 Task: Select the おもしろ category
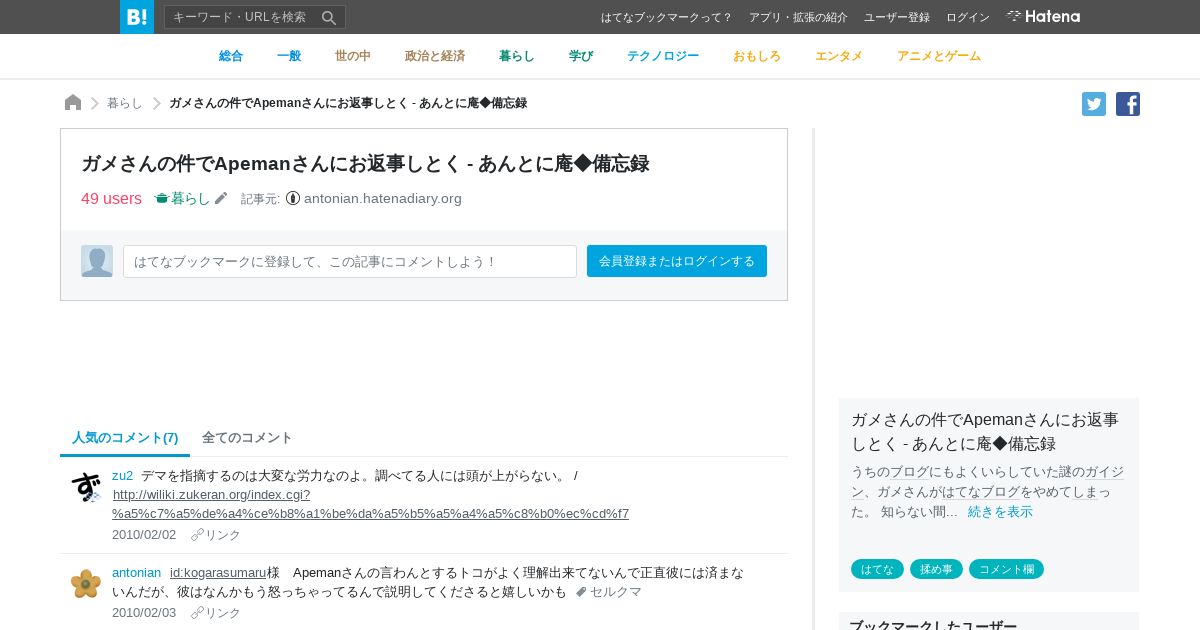pos(757,56)
